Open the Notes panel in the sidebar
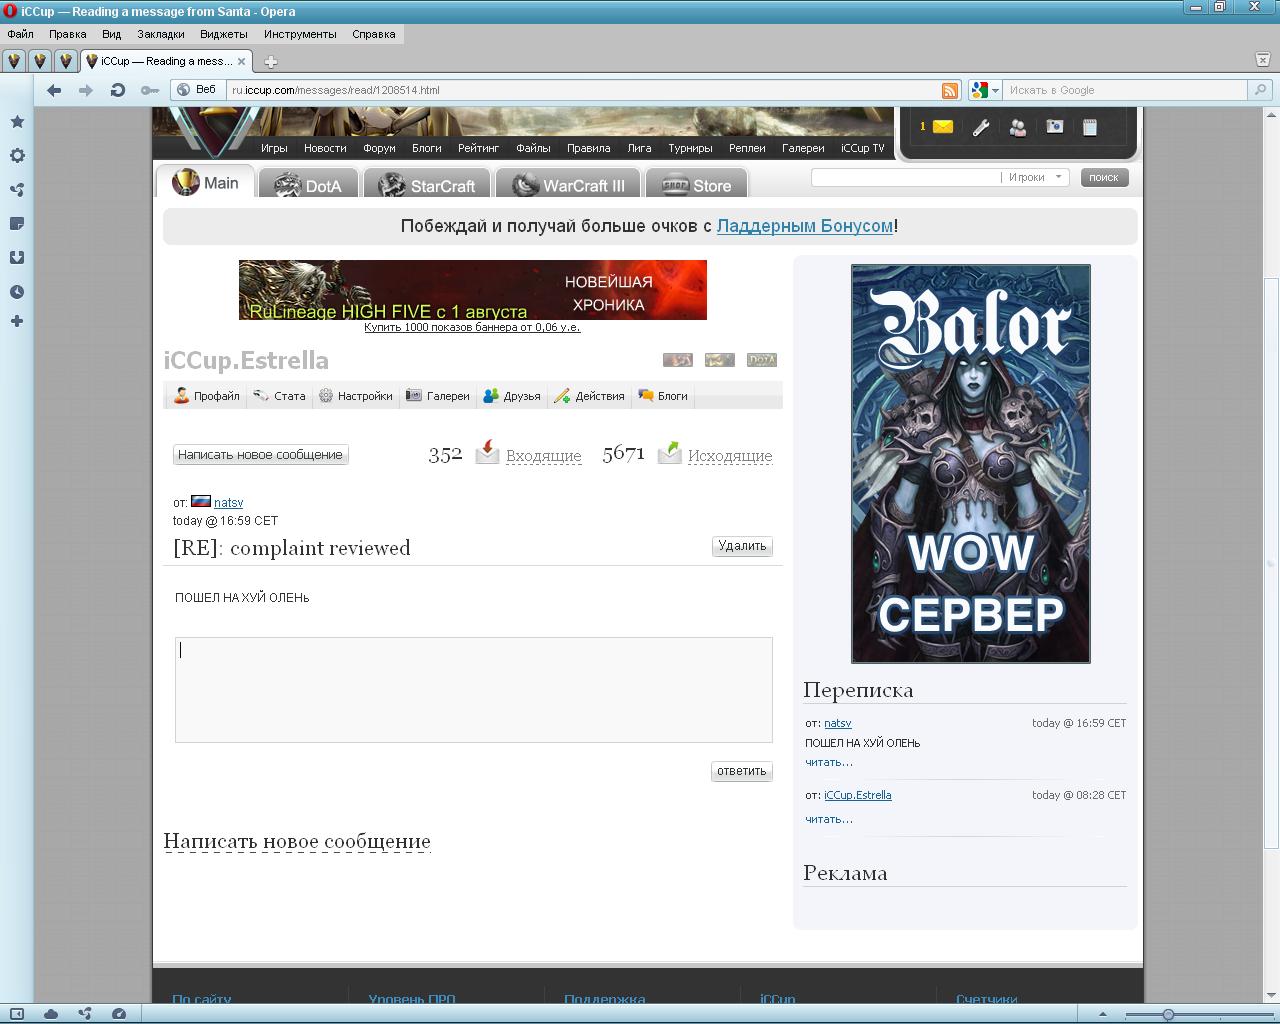This screenshot has height=1024, width=1280. [17, 224]
